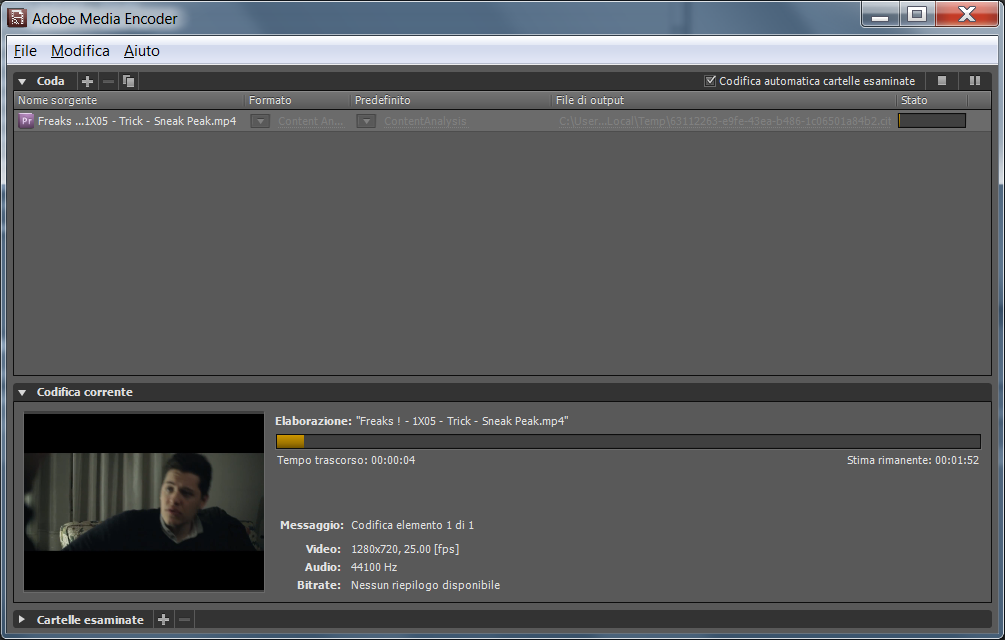Click the 44100 Hz audio value

[374, 567]
